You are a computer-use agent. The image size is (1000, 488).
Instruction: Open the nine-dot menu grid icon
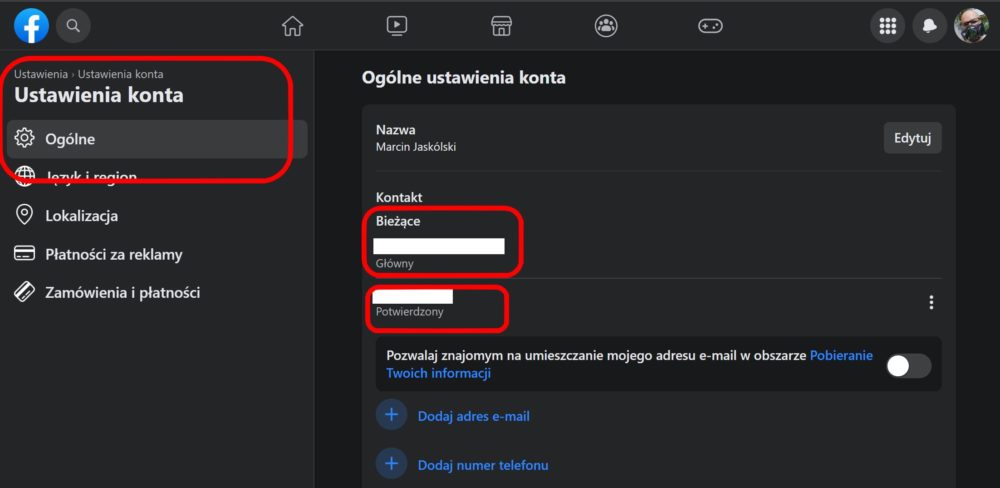888,26
